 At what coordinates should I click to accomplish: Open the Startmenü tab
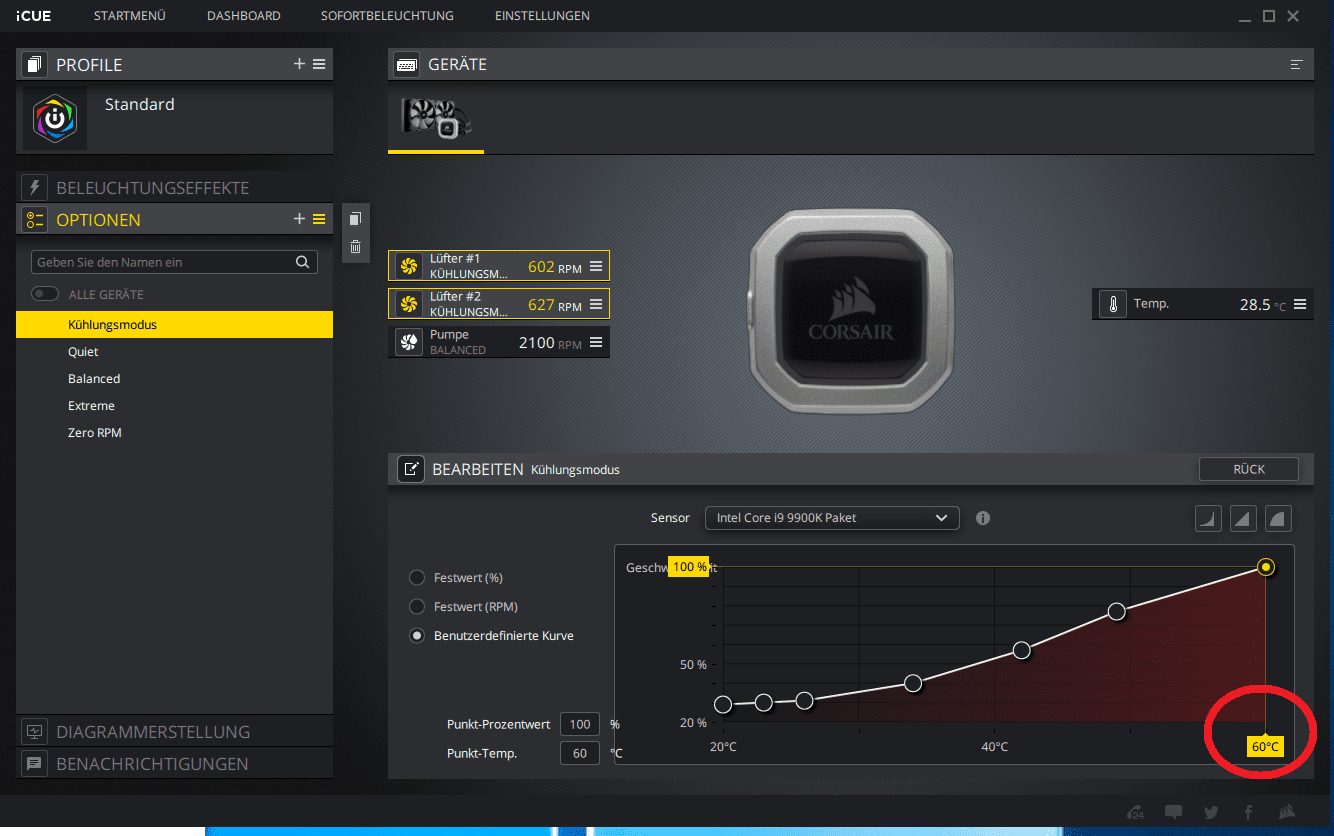point(130,16)
